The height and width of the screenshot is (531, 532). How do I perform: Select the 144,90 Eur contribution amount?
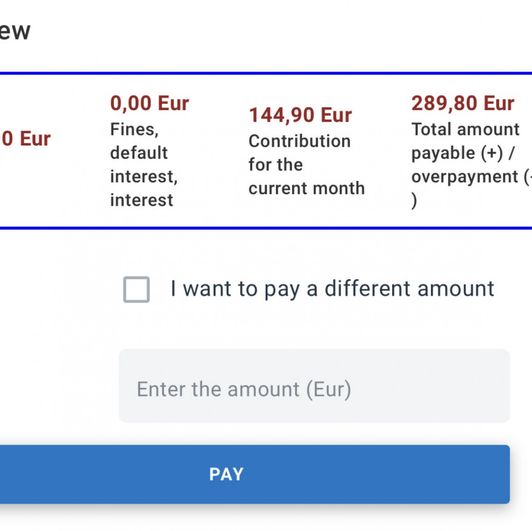pos(300,115)
